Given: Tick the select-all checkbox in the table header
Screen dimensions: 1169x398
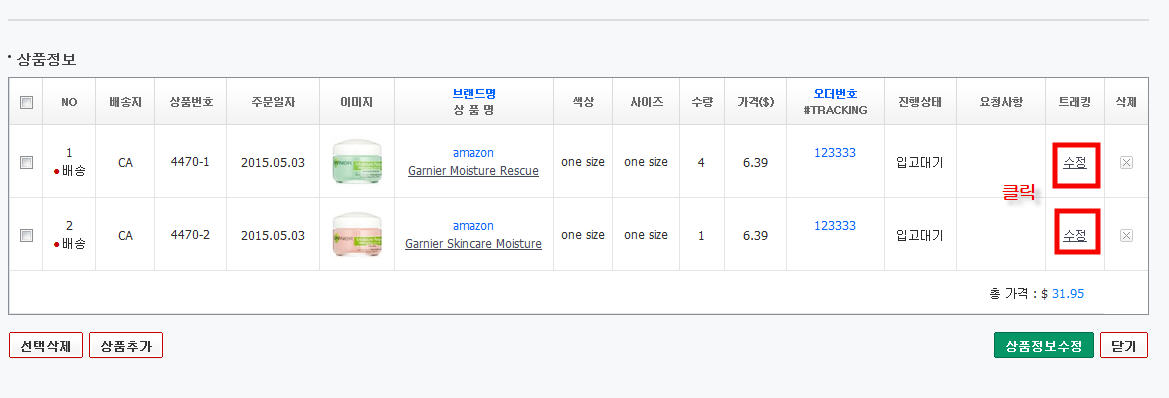Looking at the screenshot, I should tap(26, 103).
